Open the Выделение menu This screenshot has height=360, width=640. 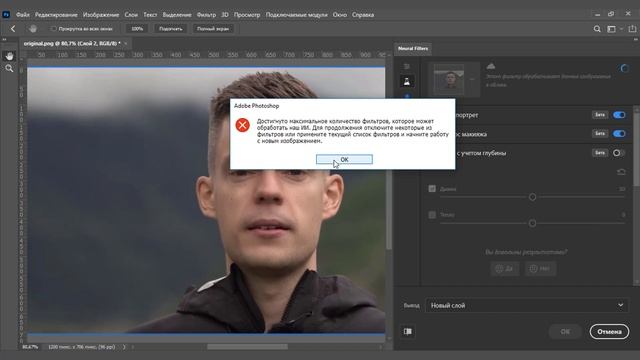(x=177, y=15)
